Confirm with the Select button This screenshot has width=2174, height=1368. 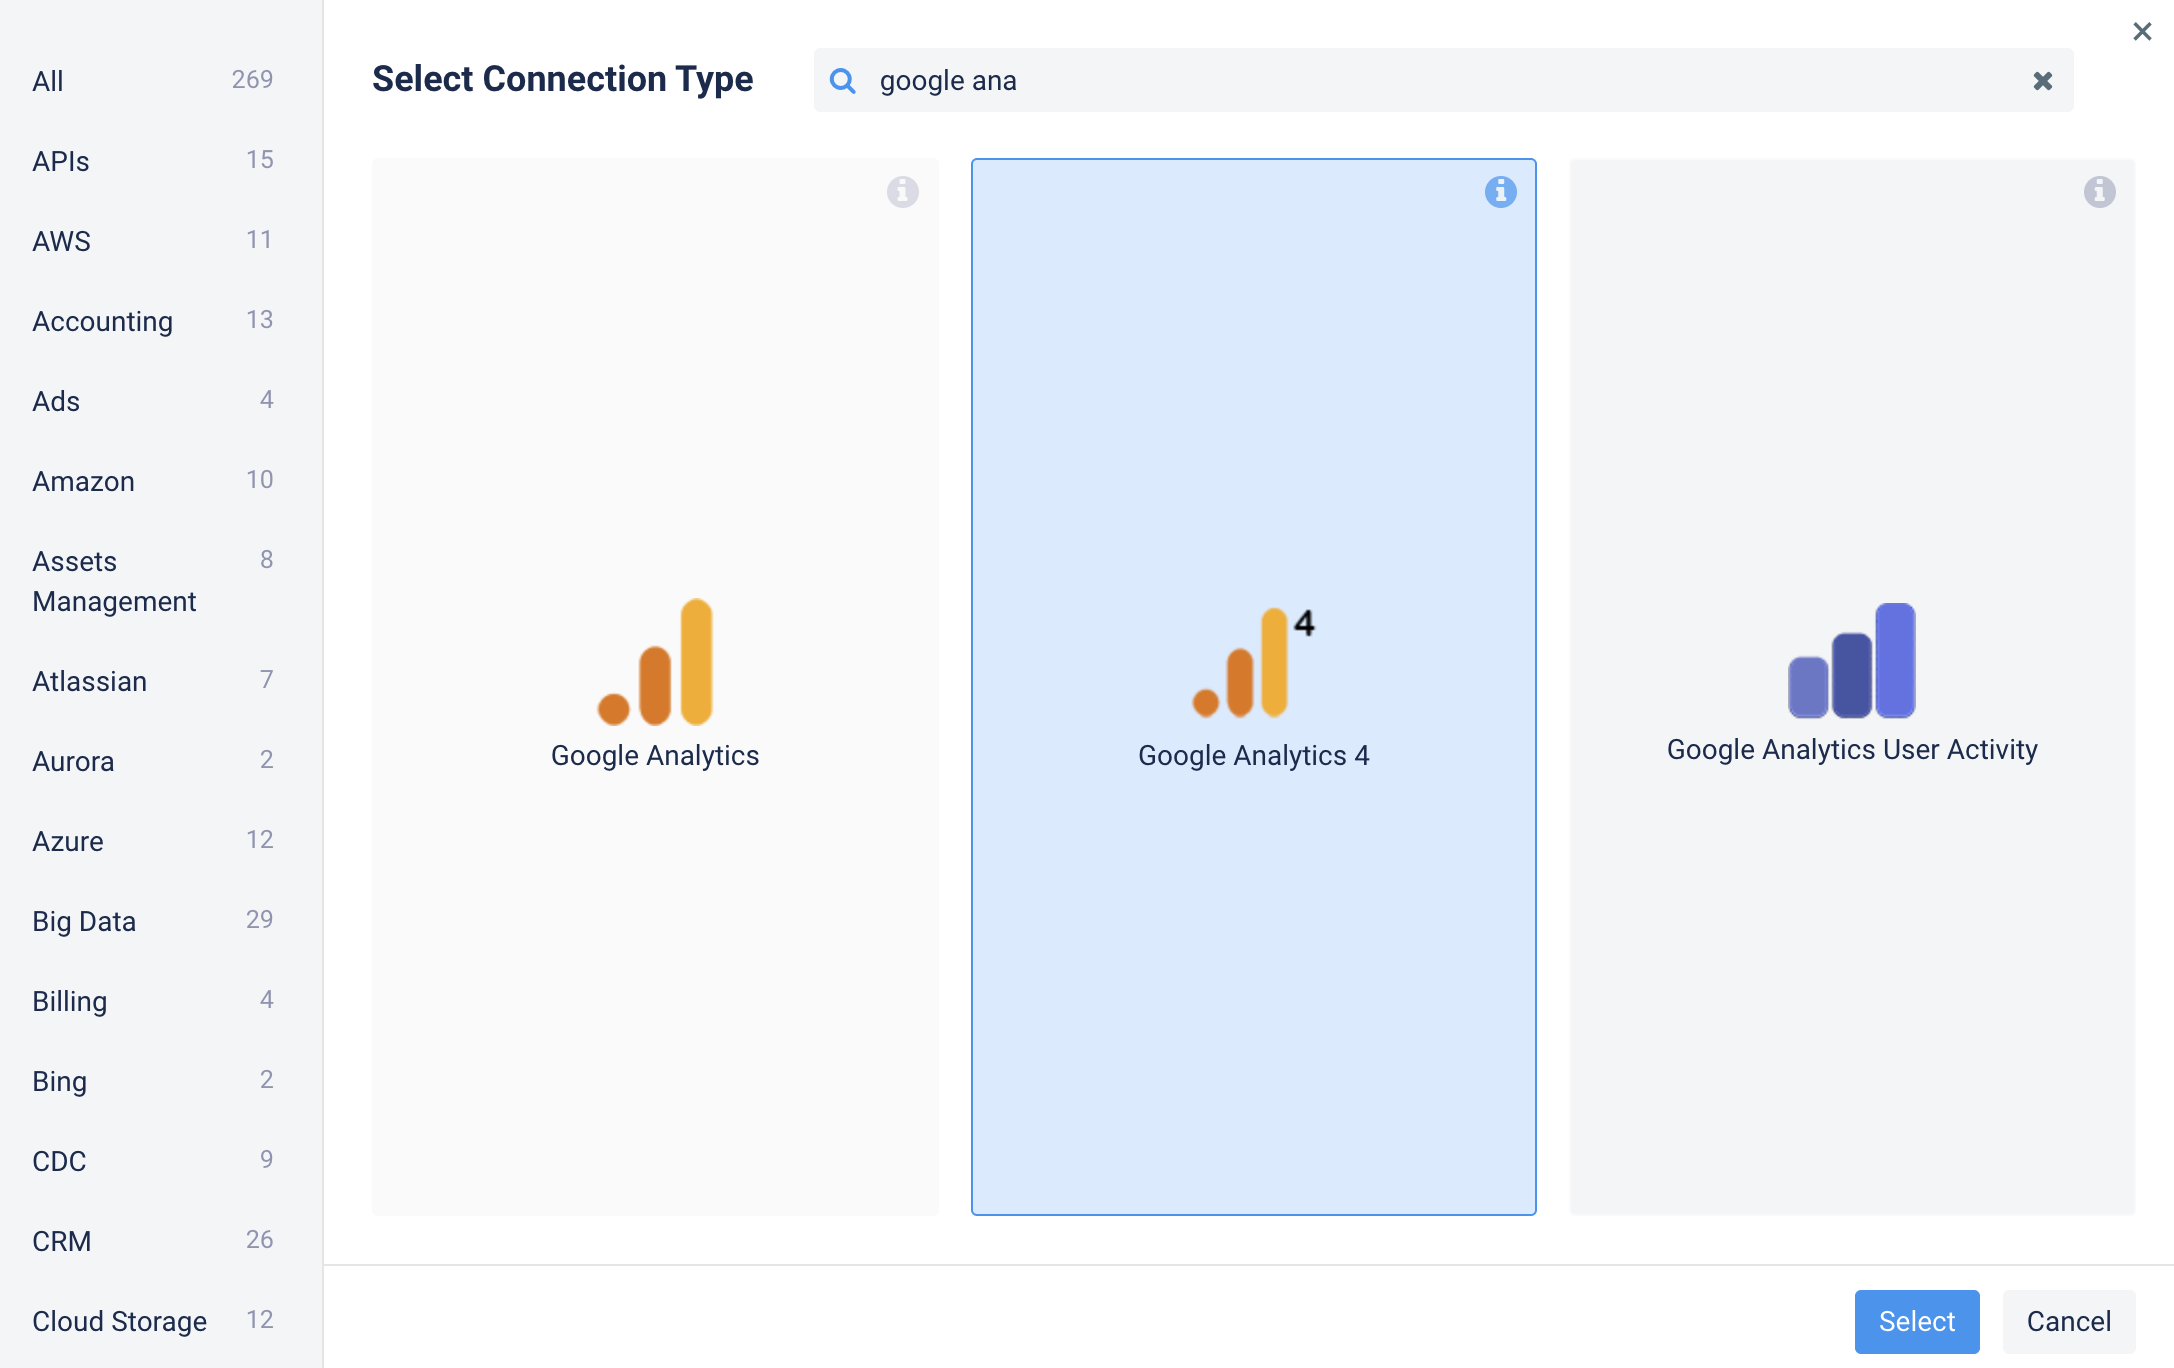[x=1917, y=1321]
